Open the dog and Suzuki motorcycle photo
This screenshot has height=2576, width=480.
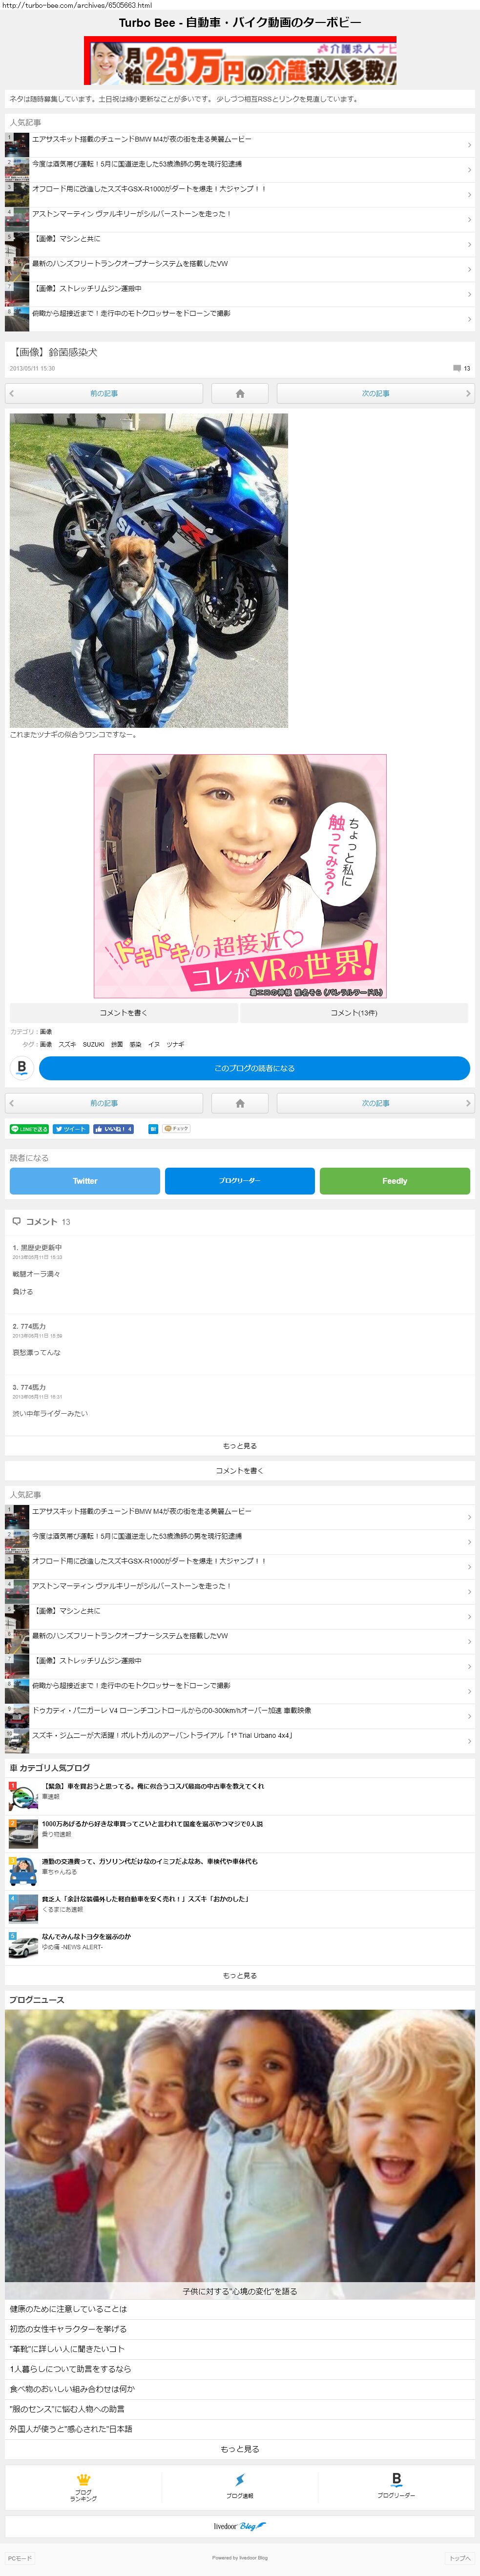pos(149,570)
